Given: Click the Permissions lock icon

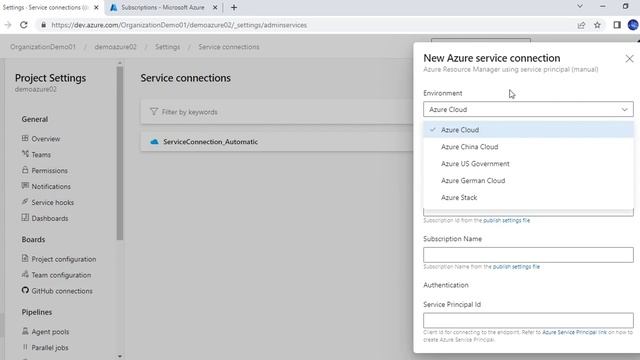Looking at the screenshot, I should tap(25, 170).
